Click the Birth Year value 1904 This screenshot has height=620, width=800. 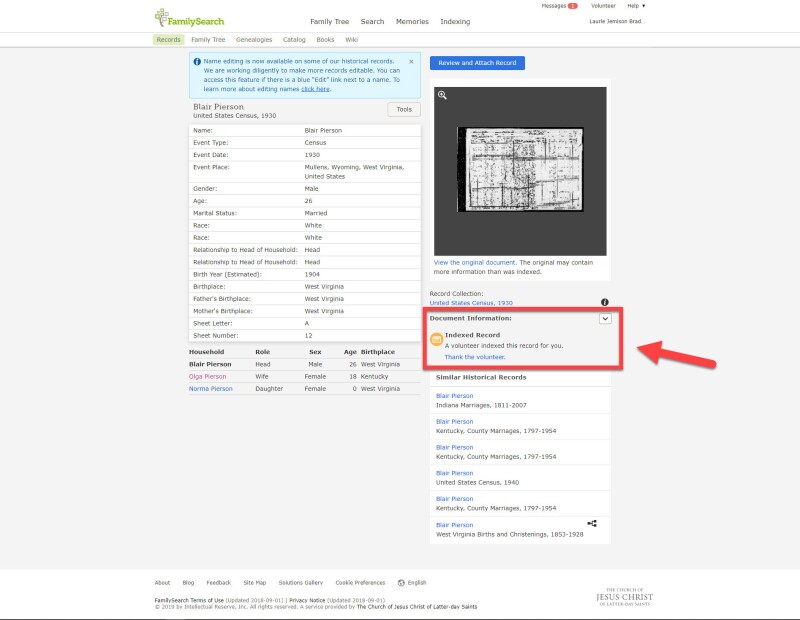(312, 275)
